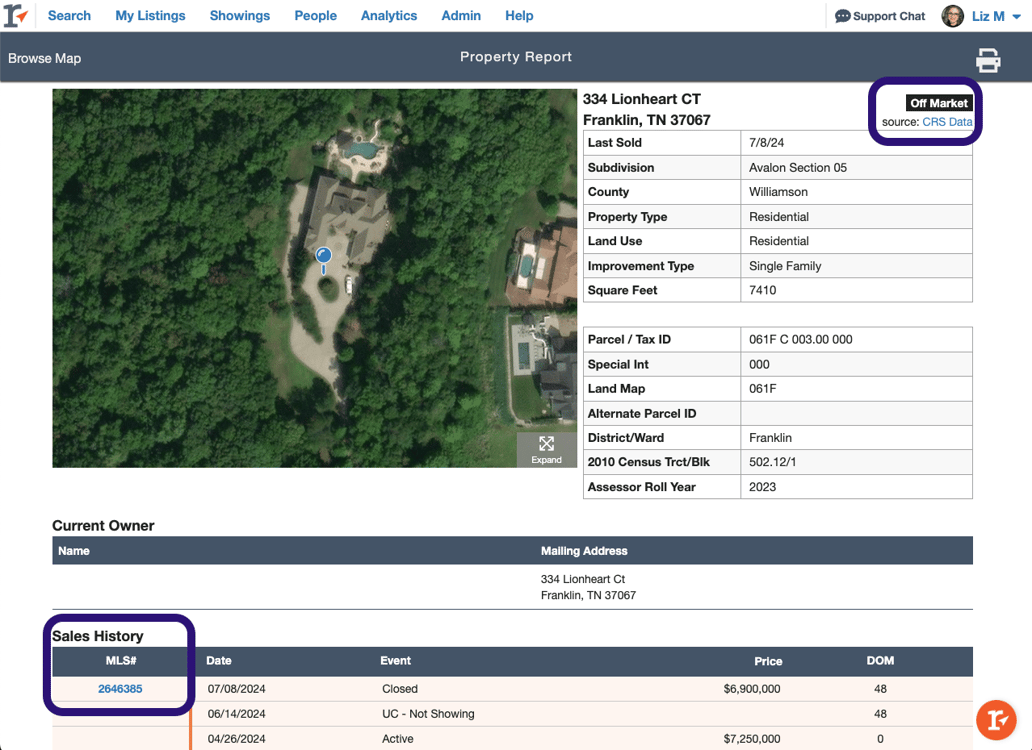
Task: Go to My Listings
Action: pos(150,16)
